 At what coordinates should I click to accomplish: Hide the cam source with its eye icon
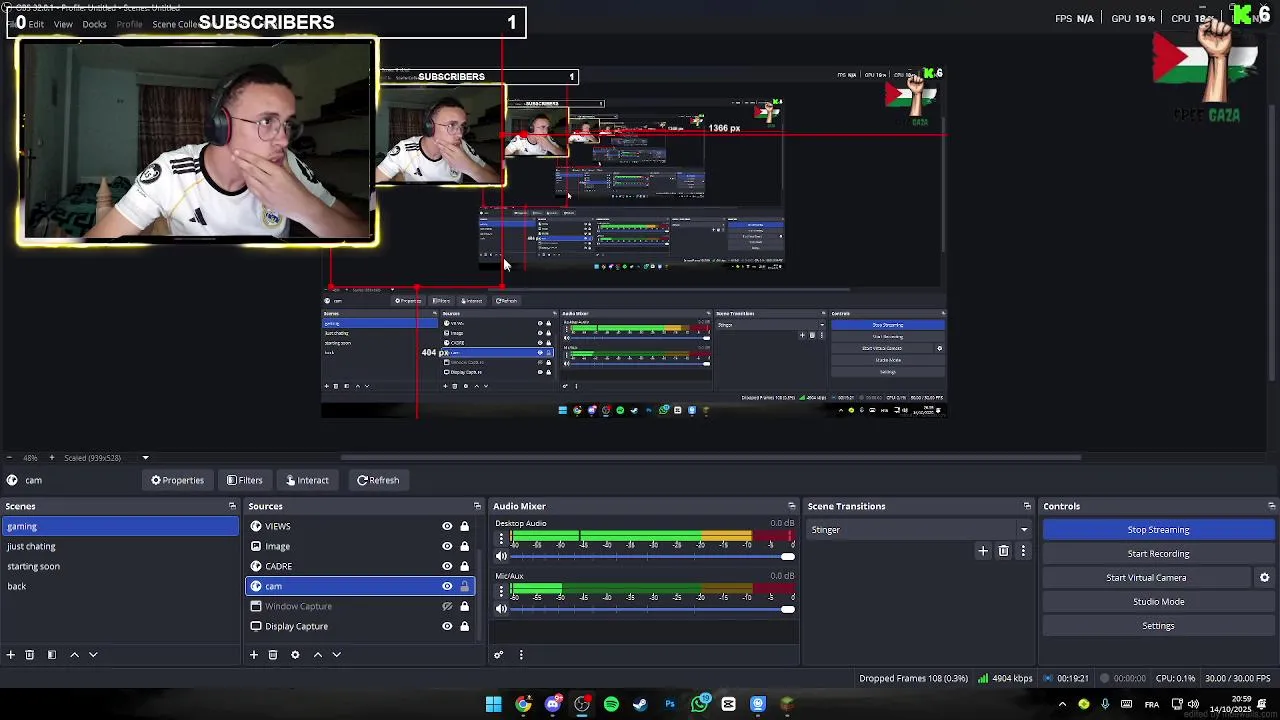tap(447, 586)
